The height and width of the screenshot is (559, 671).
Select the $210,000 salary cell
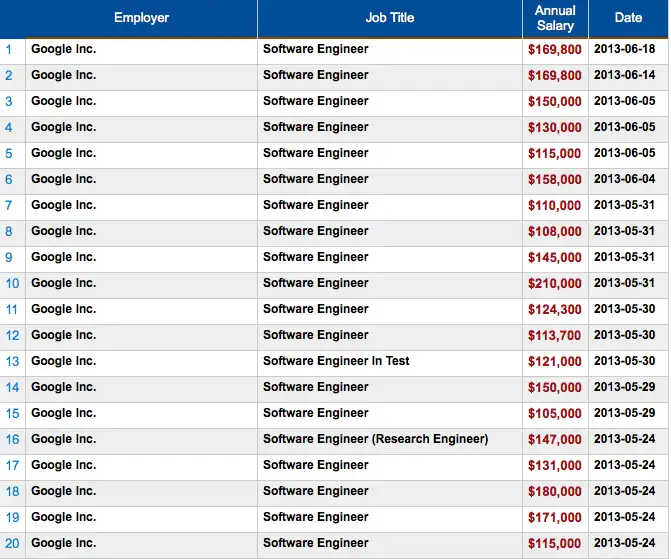(x=555, y=283)
